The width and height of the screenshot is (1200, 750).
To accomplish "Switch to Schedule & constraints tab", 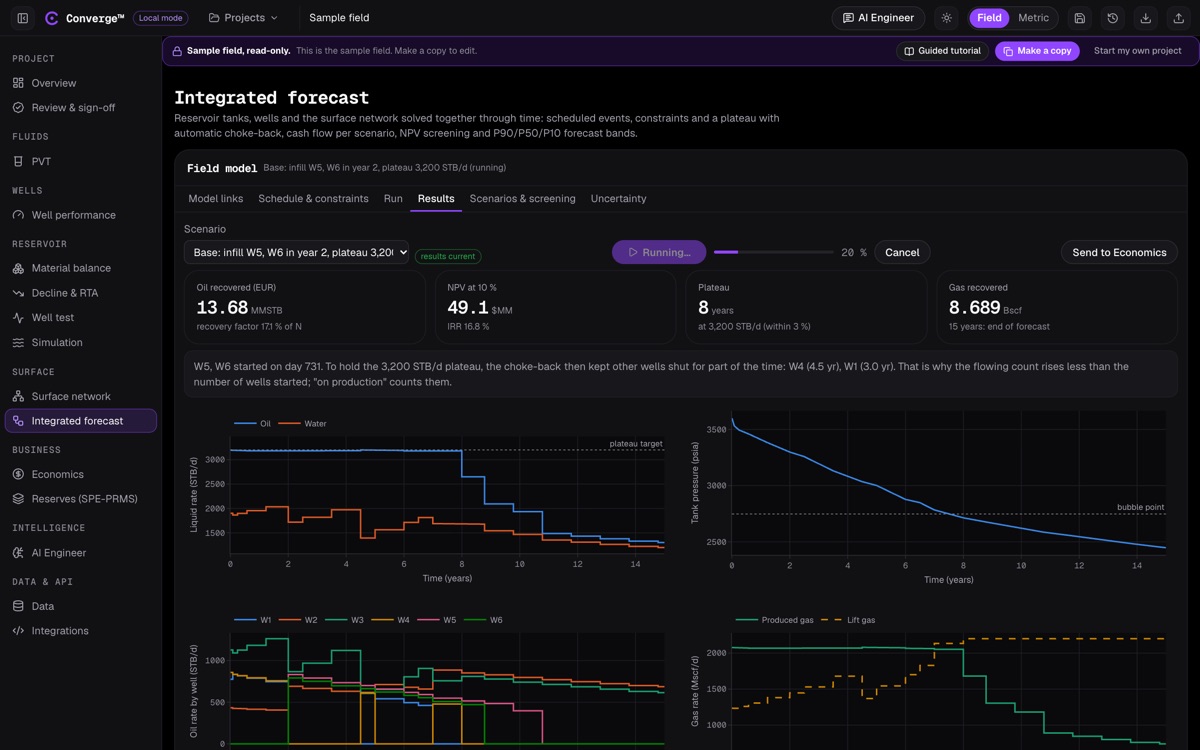I will [x=313, y=199].
